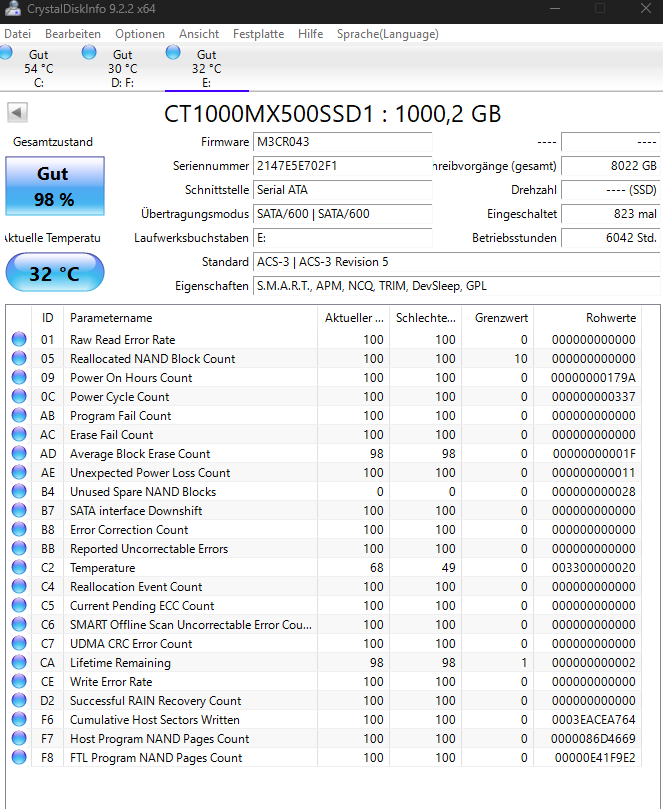Open the Hilfe menu
The width and height of the screenshot is (663, 809).
[311, 34]
